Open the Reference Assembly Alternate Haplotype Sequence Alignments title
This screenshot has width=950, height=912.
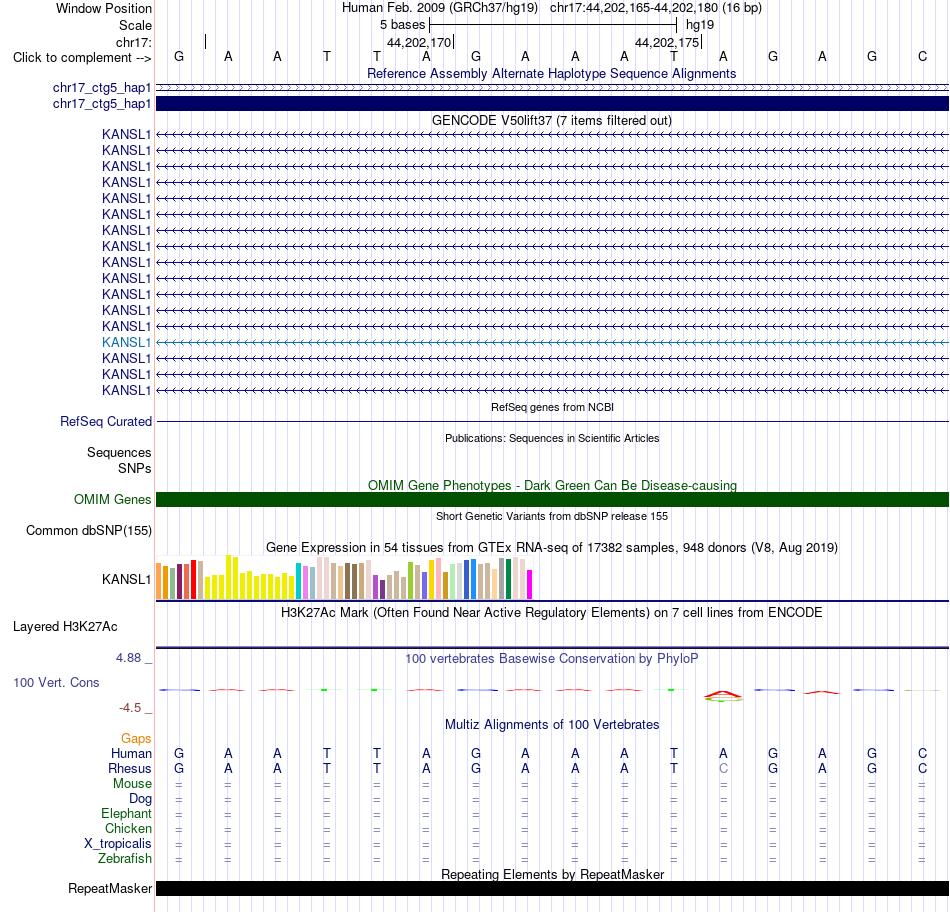coord(551,73)
